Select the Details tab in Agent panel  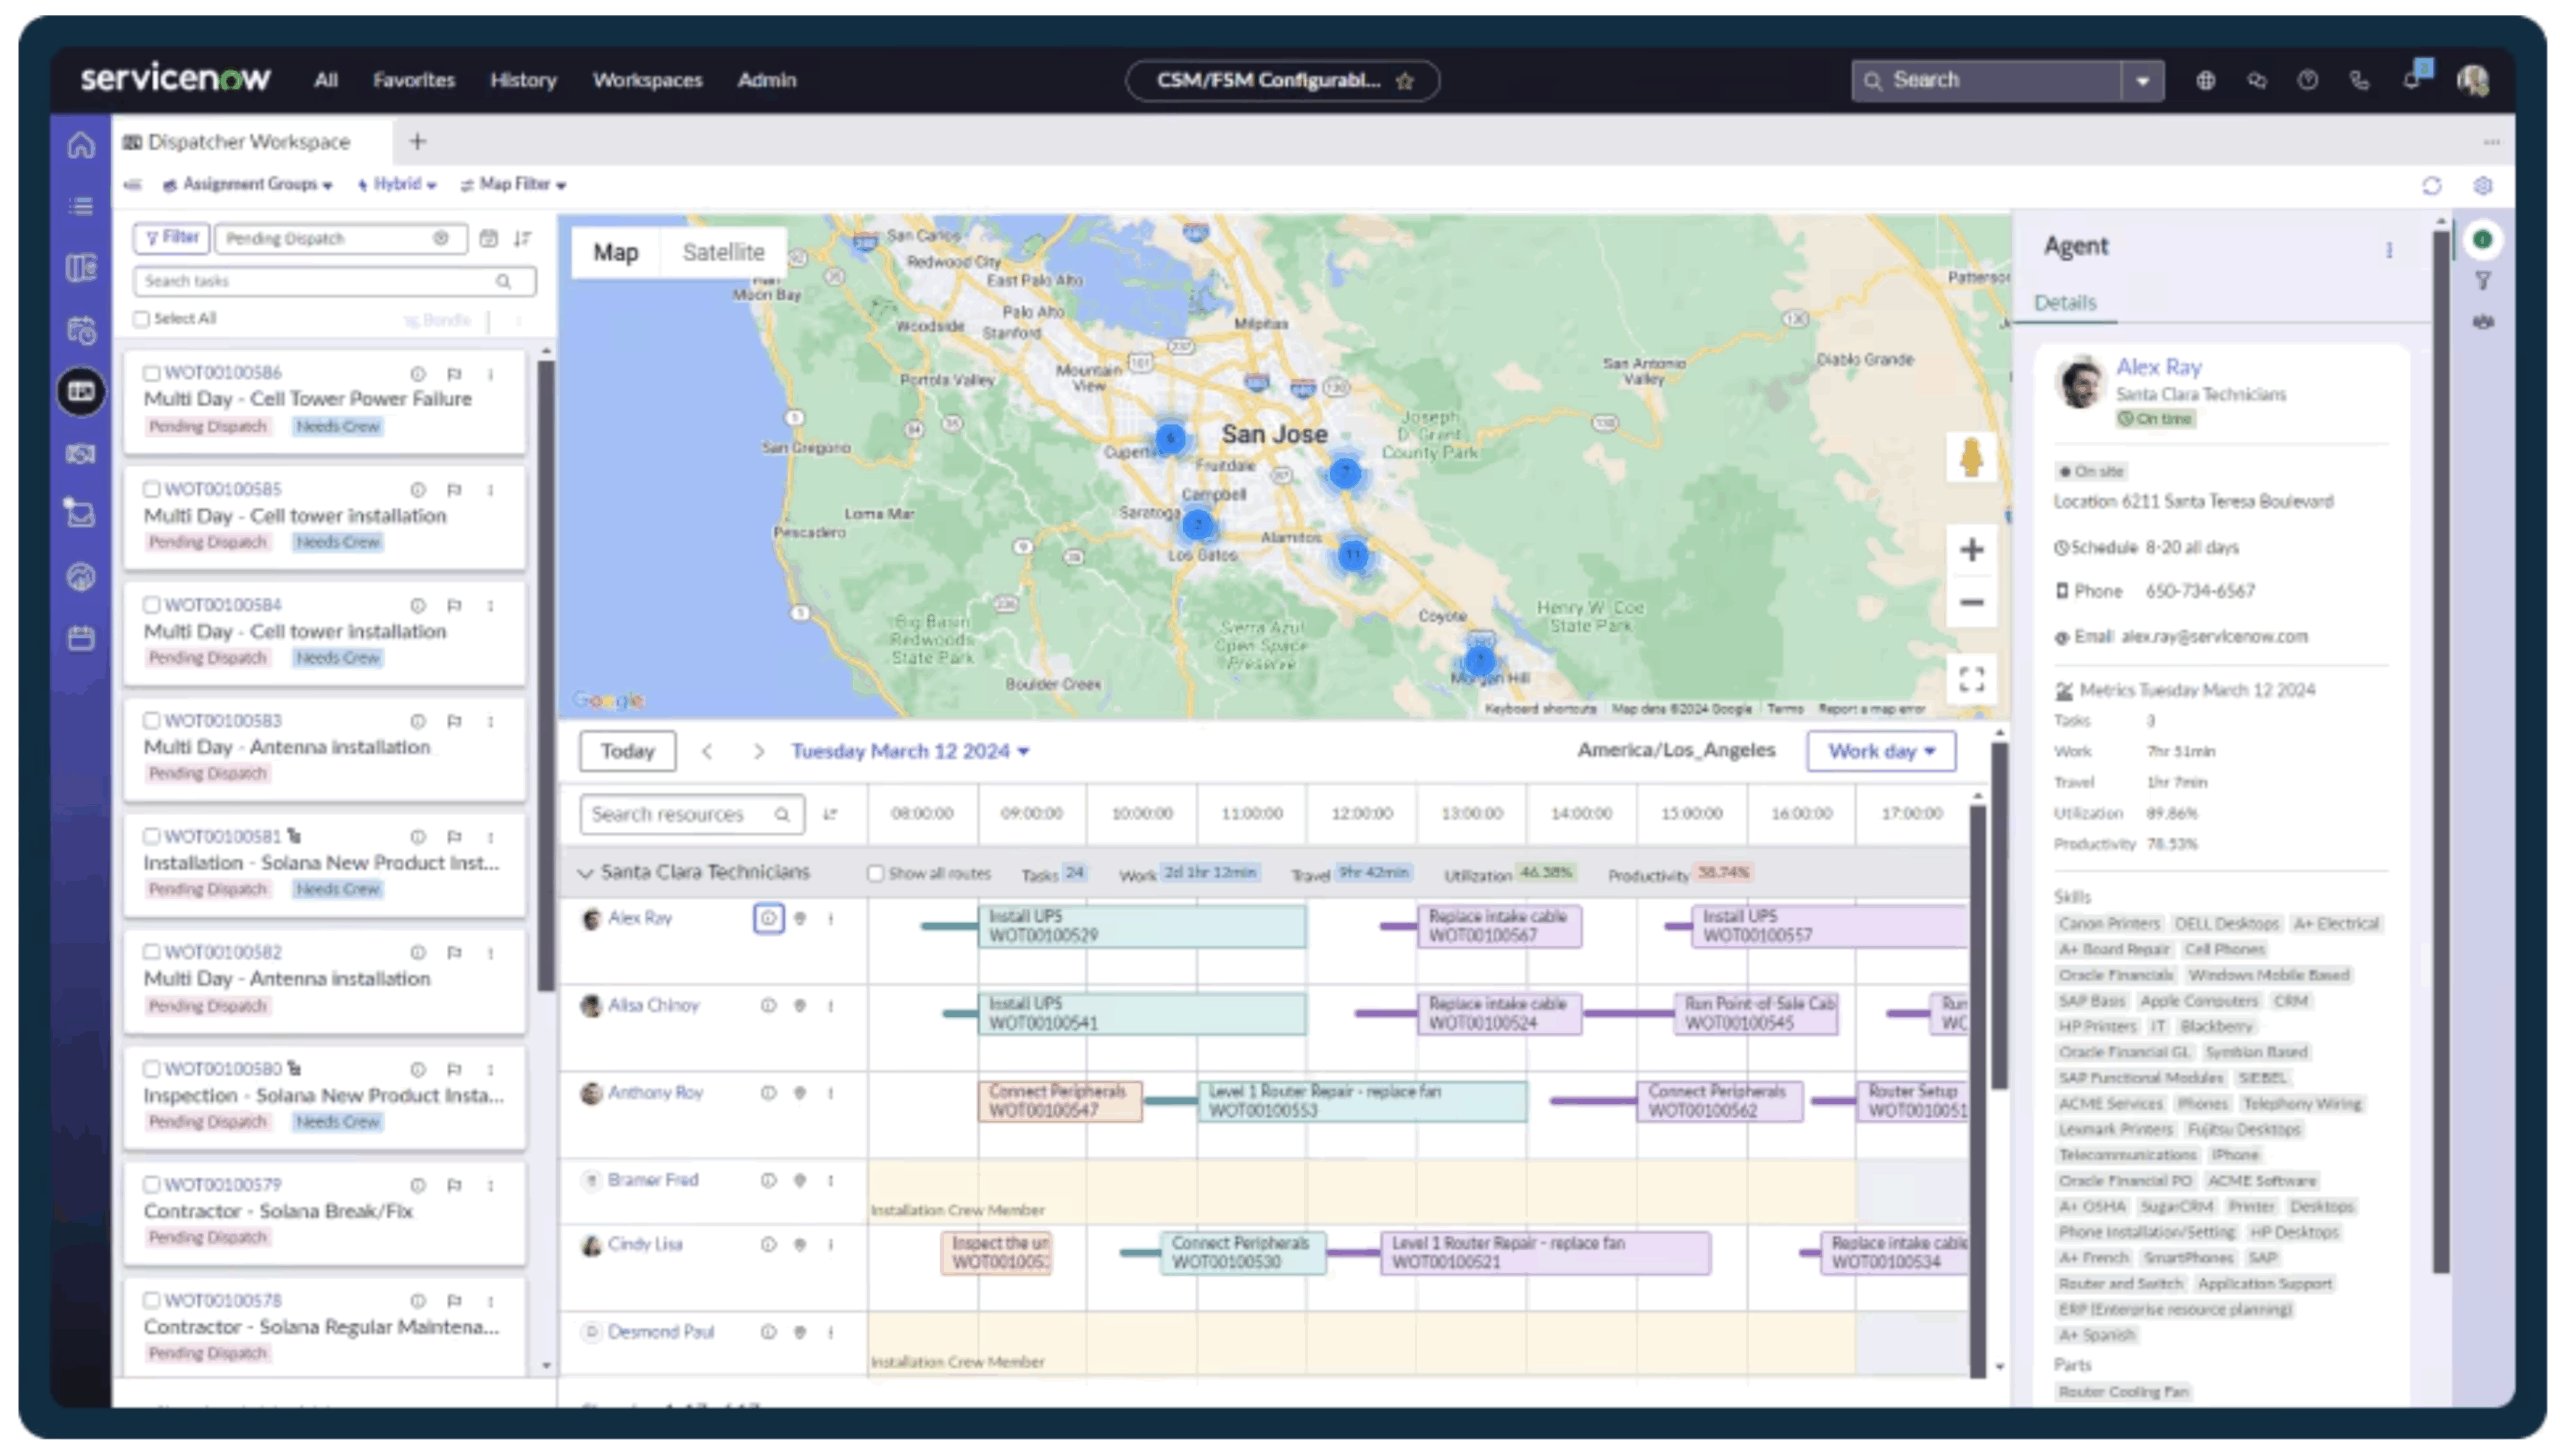pyautogui.click(x=2065, y=303)
